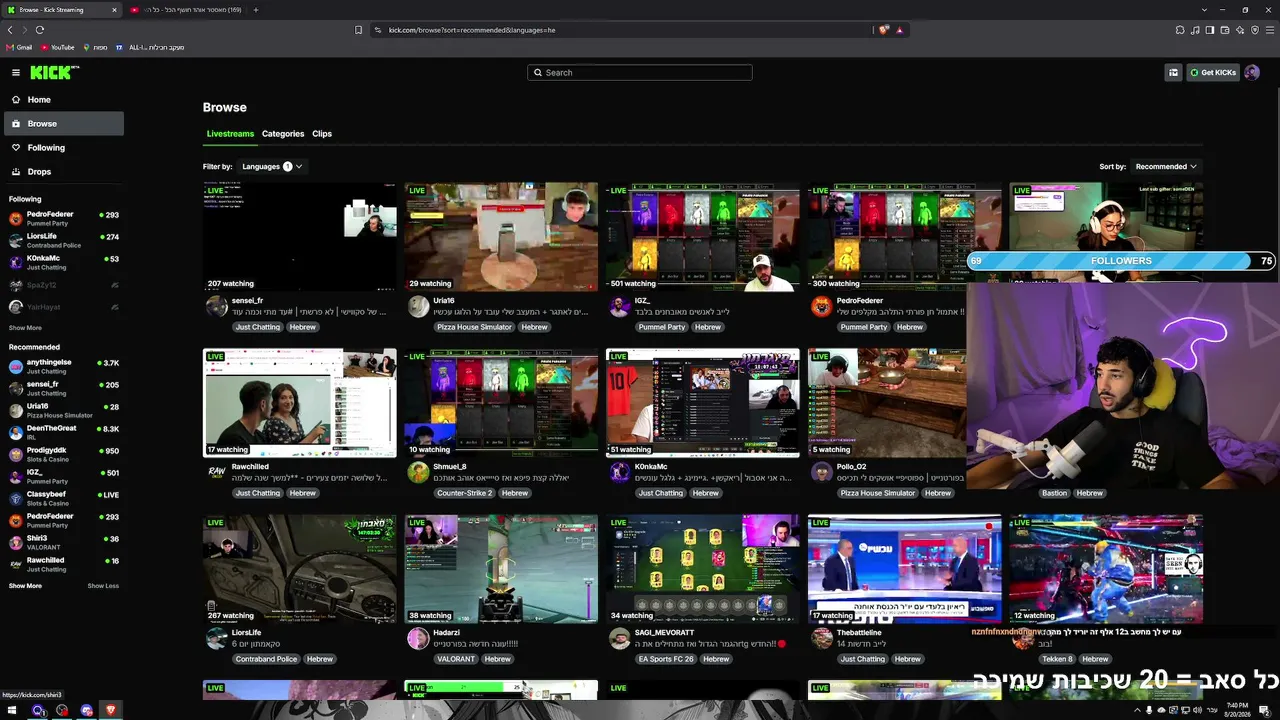Image resolution: width=1280 pixels, height=720 pixels.
Task: Click Thebattleline avatar in stream grid
Action: tap(822, 638)
